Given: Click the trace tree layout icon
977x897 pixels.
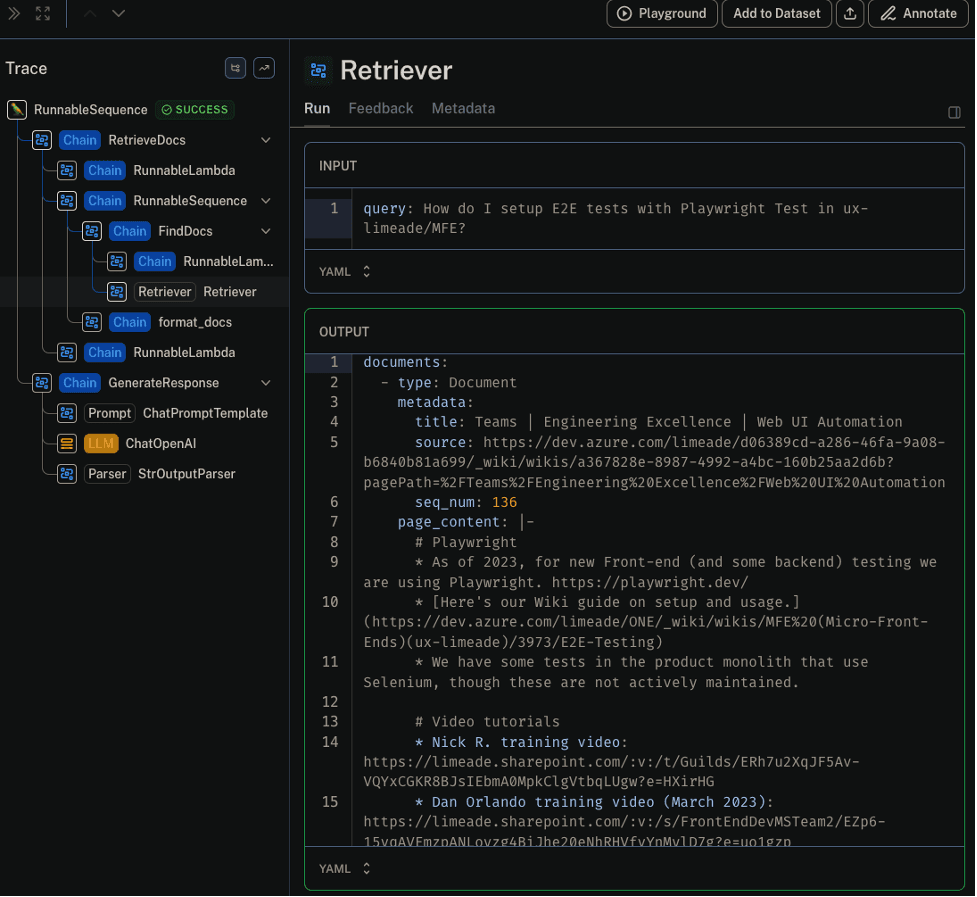Looking at the screenshot, I should [236, 68].
